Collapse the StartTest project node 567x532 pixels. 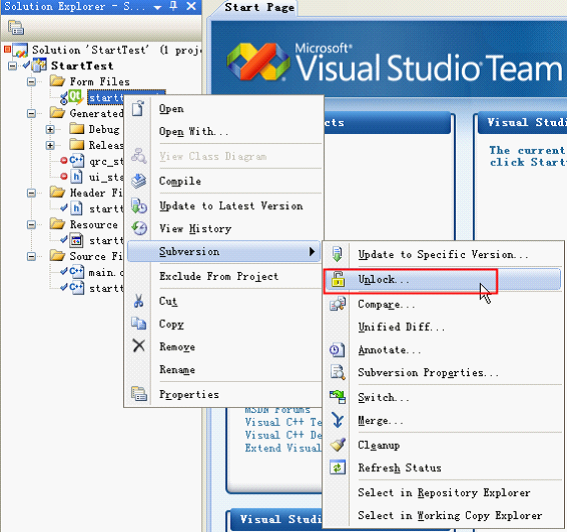(x=12, y=66)
